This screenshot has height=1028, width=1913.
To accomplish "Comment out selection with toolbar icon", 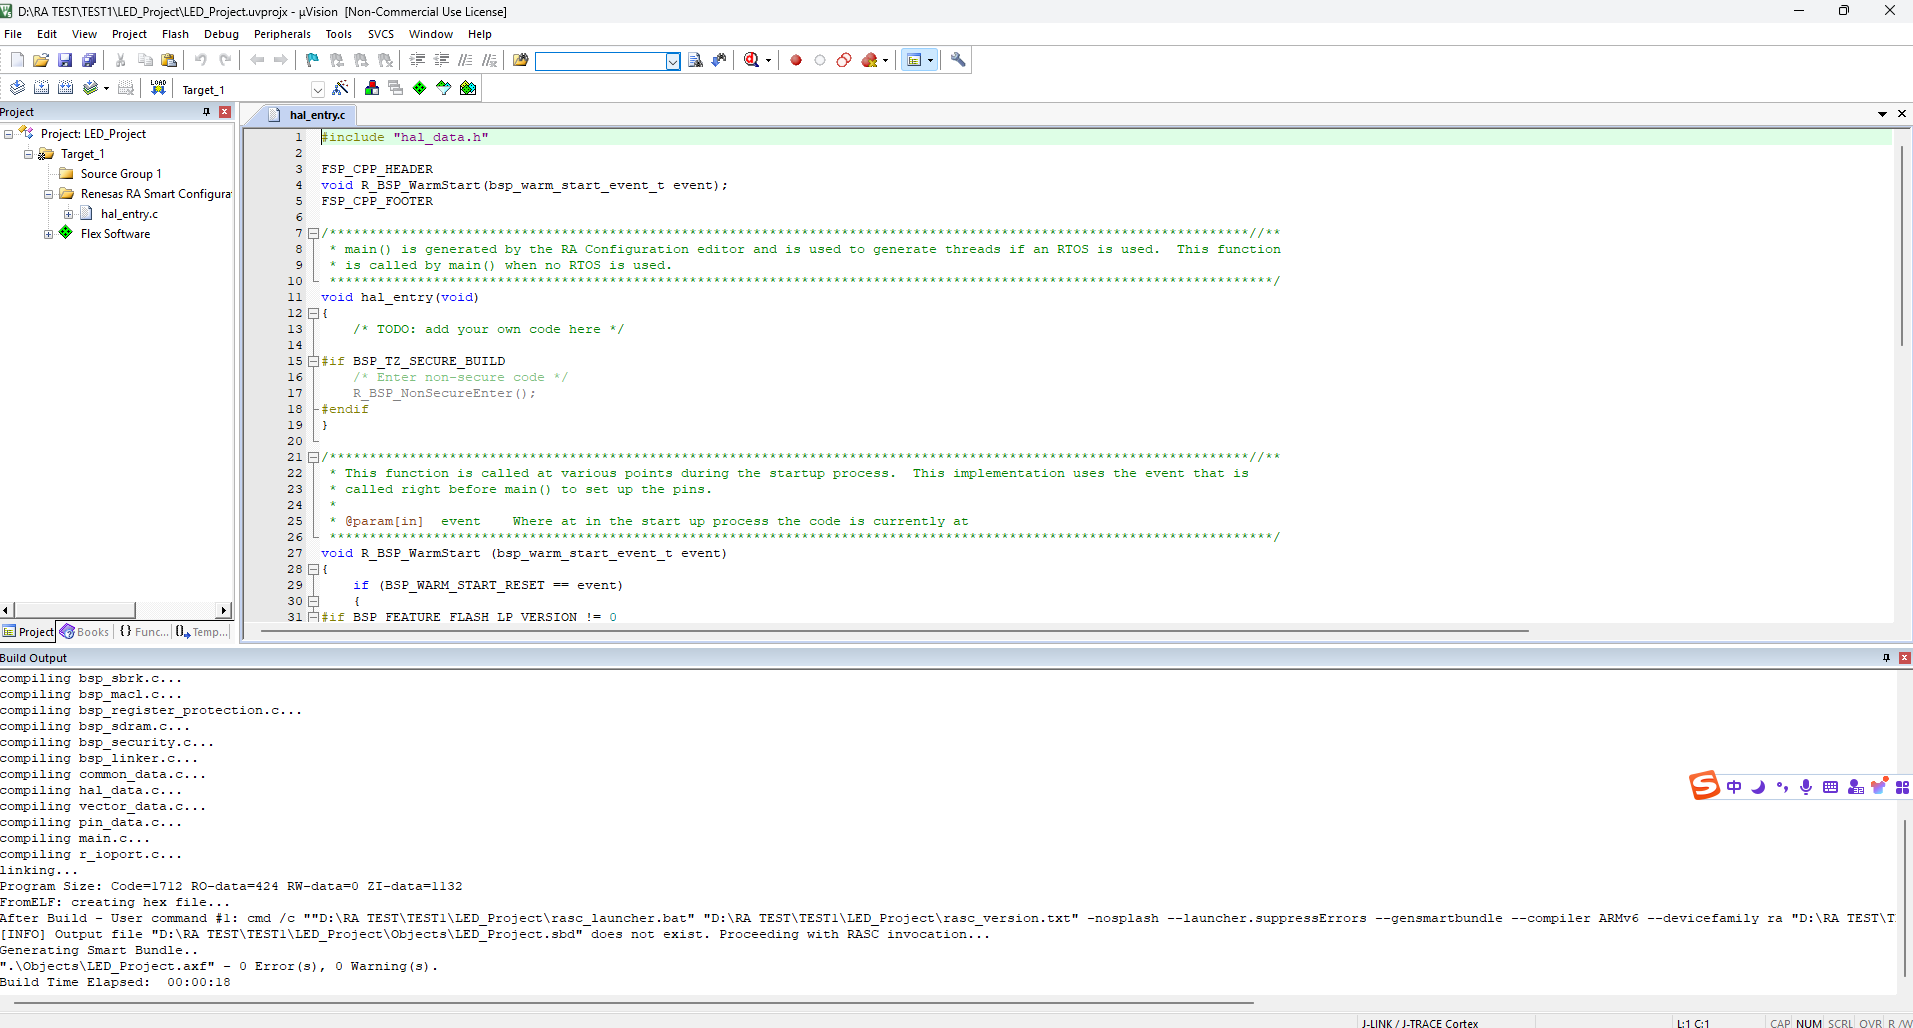I will point(465,60).
